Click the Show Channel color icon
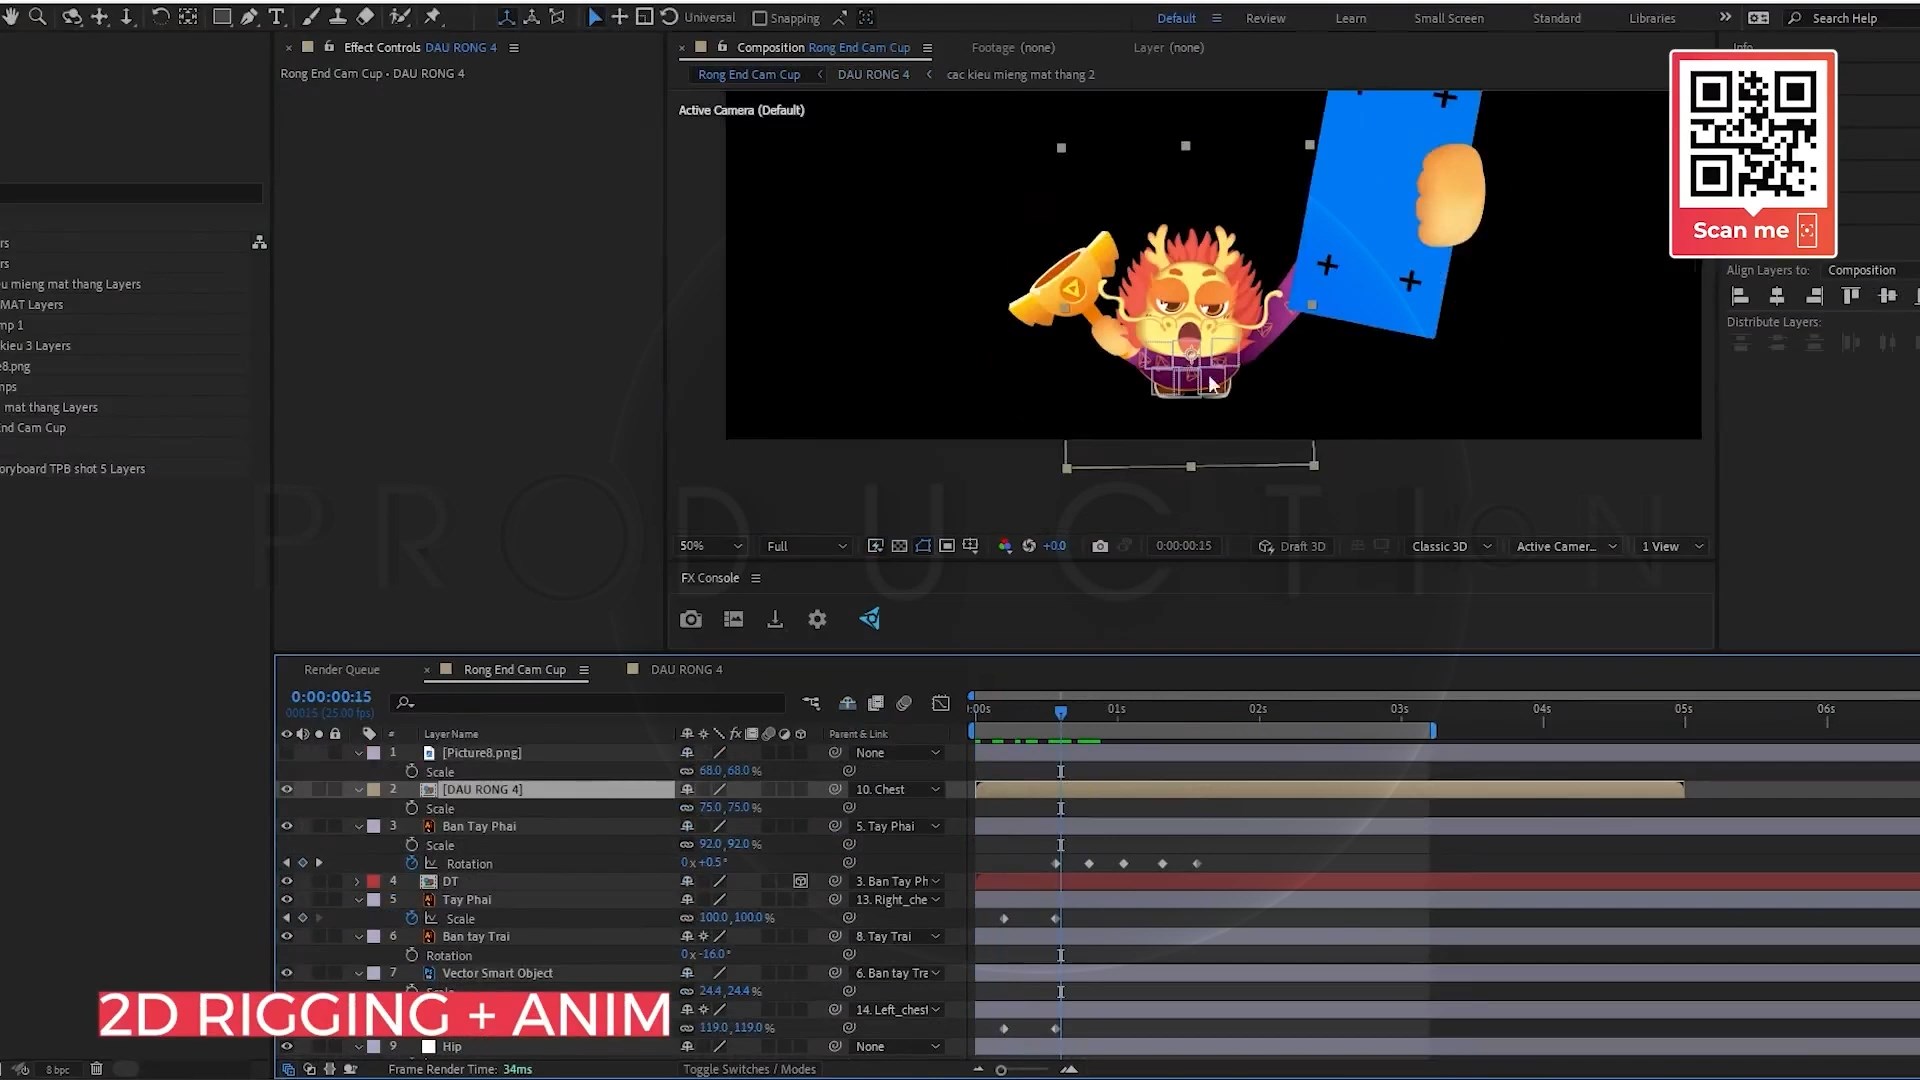1920x1080 pixels. (x=1005, y=546)
